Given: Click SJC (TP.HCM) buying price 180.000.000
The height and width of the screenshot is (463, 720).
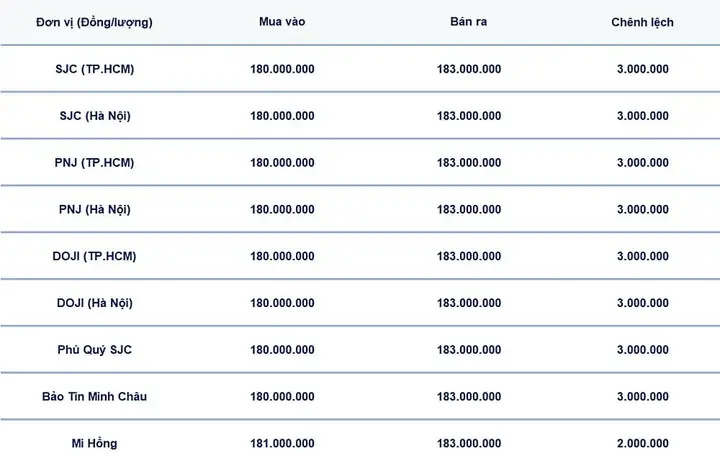Looking at the screenshot, I should point(282,69).
